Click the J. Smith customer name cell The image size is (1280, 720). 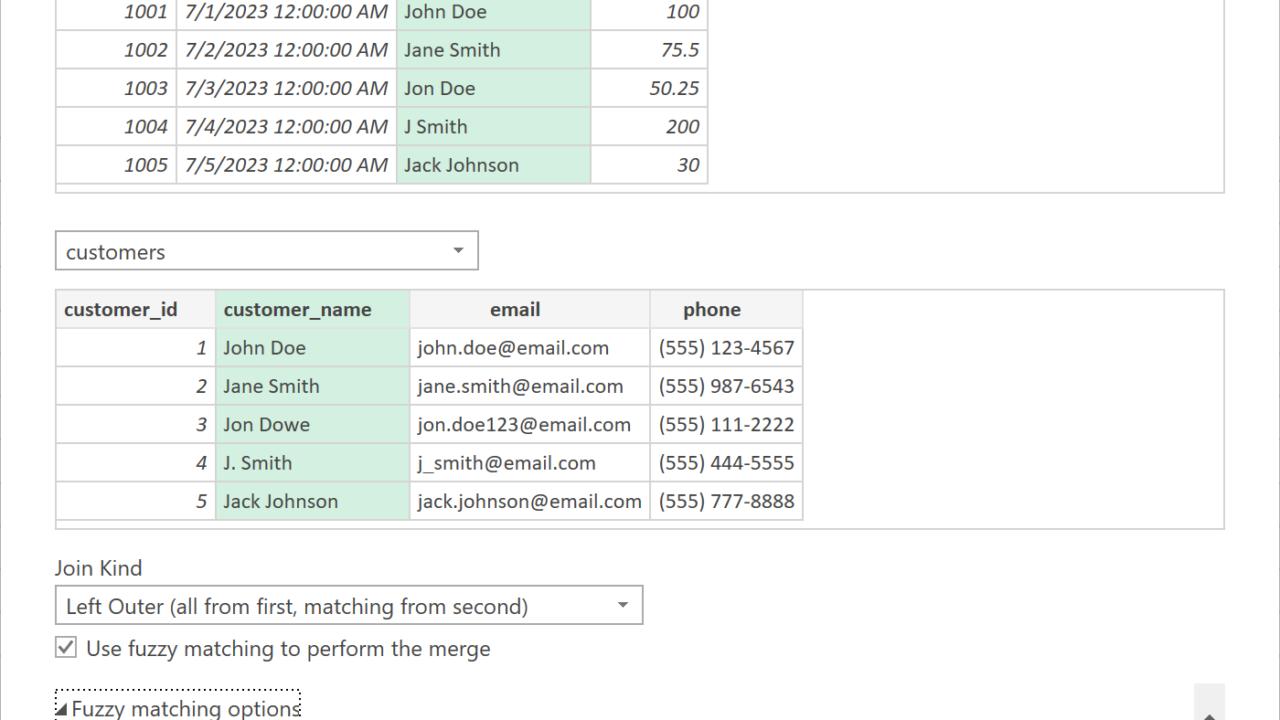click(312, 463)
